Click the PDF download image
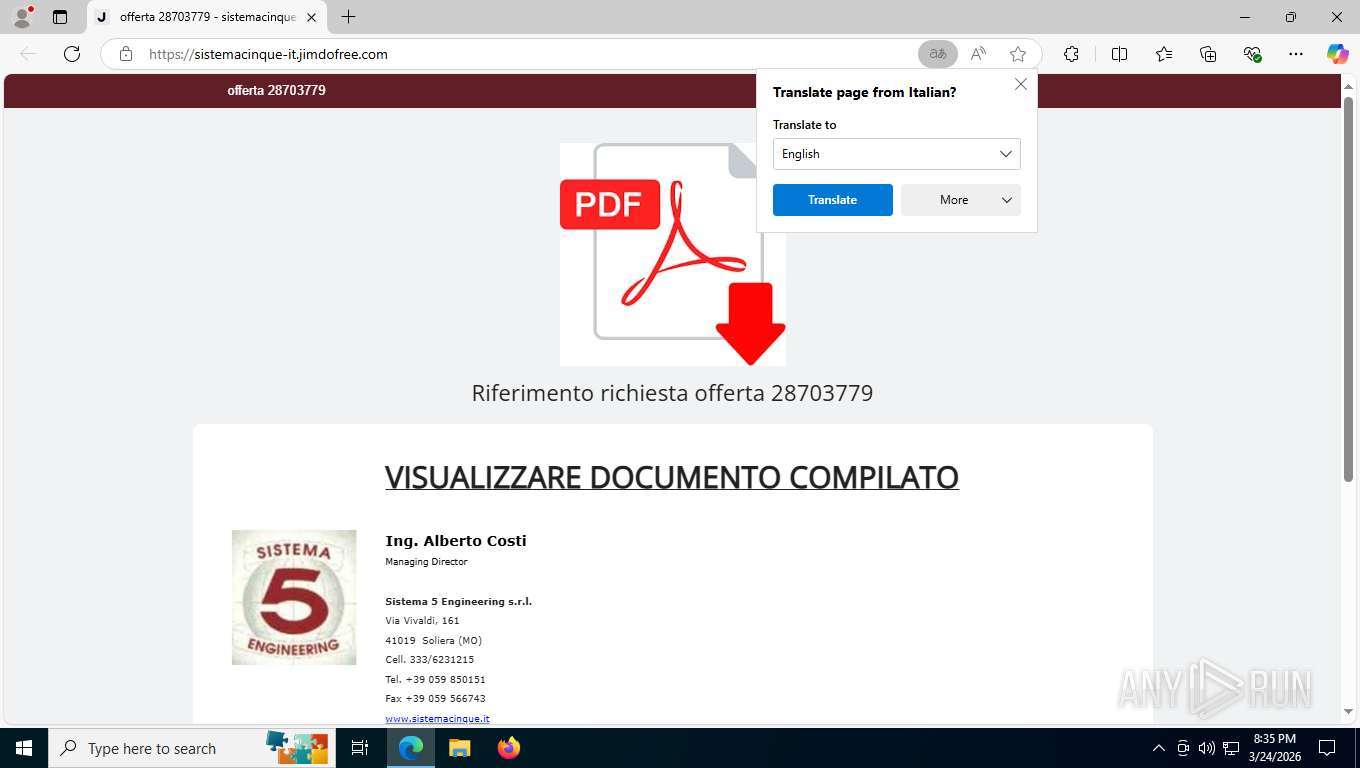1360x768 pixels. pos(673,254)
